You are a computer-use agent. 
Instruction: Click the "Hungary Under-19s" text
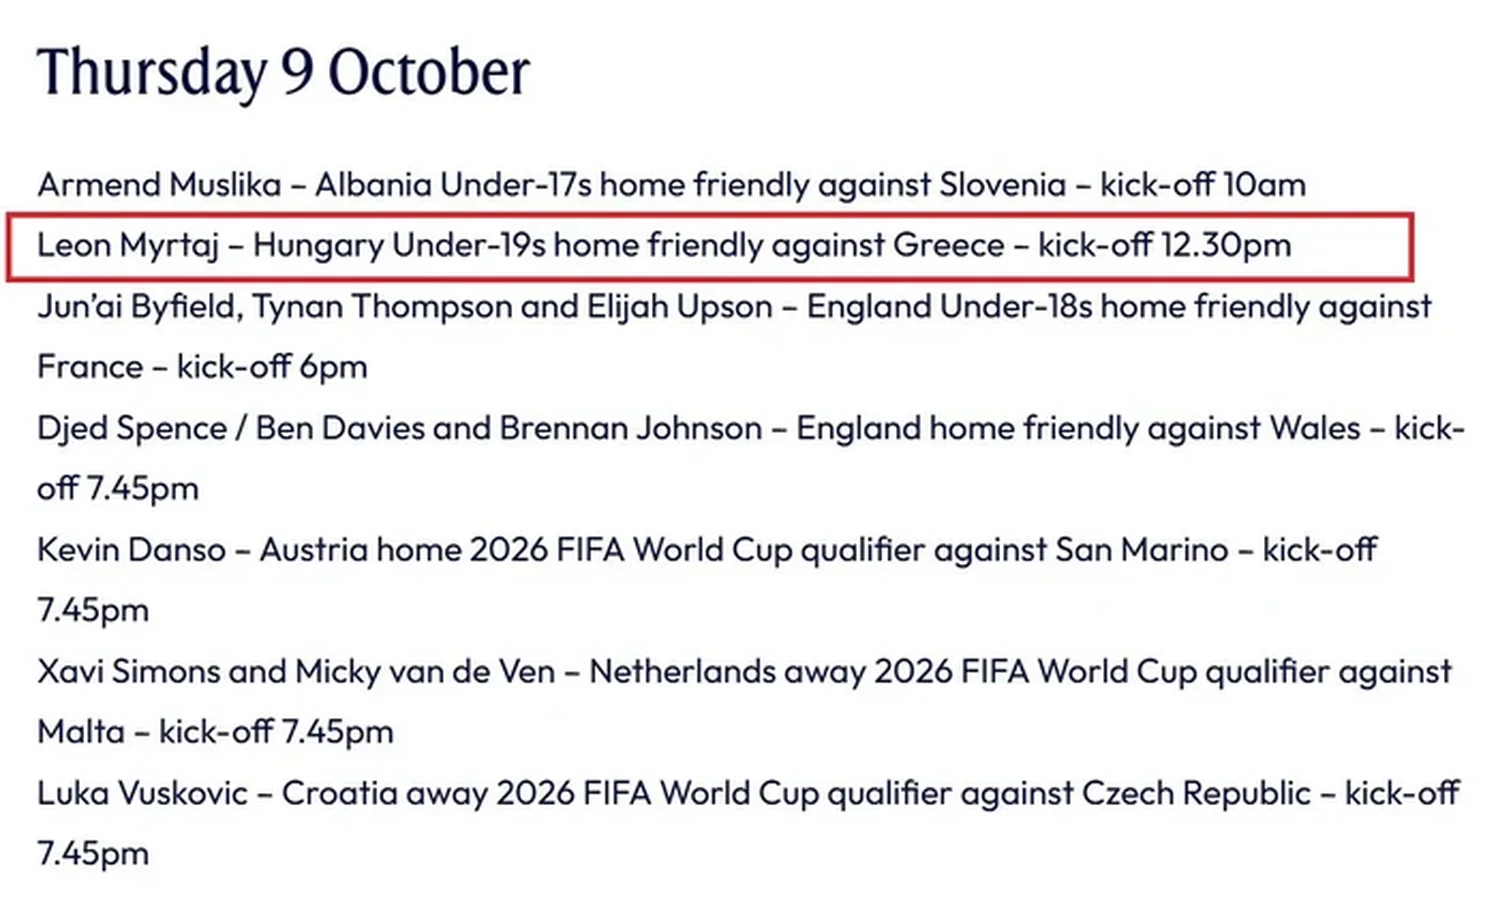coord(399,245)
